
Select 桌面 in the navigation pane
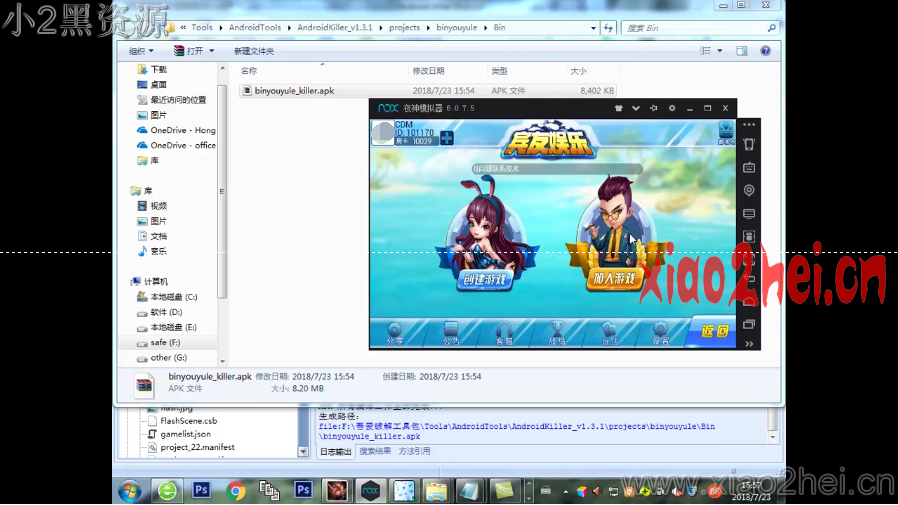point(159,85)
